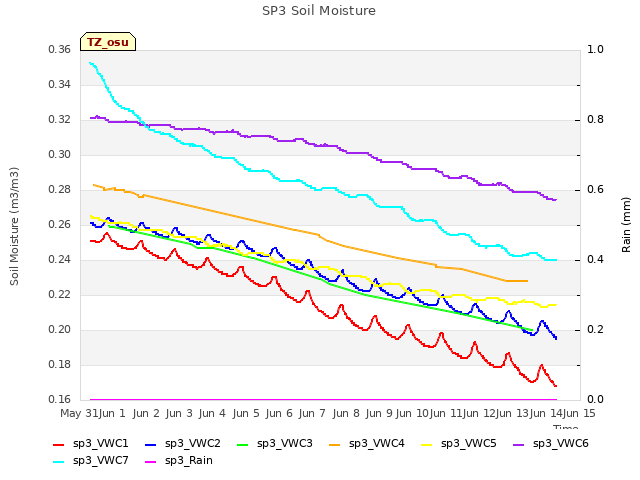This screenshot has height=480, width=640.
Task: Select the sp3_VWC5 legend label
Action: (469, 444)
